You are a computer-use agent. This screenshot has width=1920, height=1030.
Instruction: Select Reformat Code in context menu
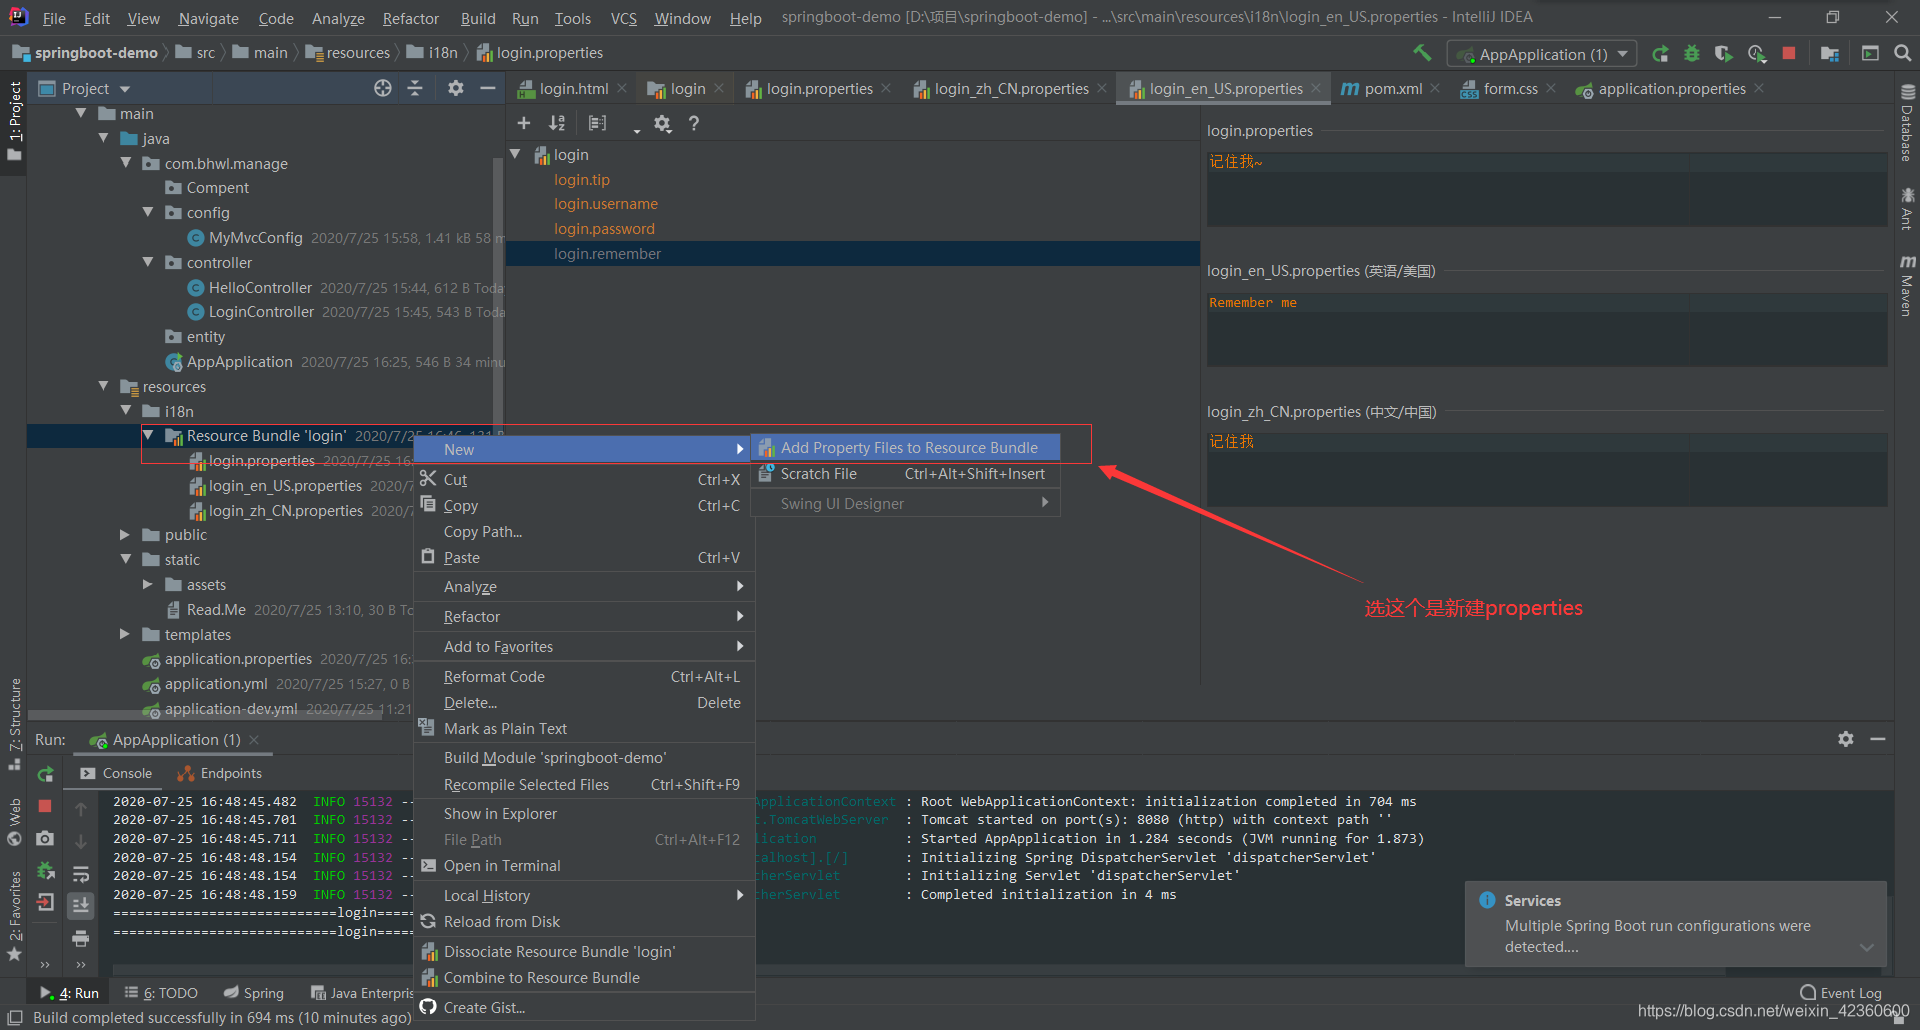[584, 677]
